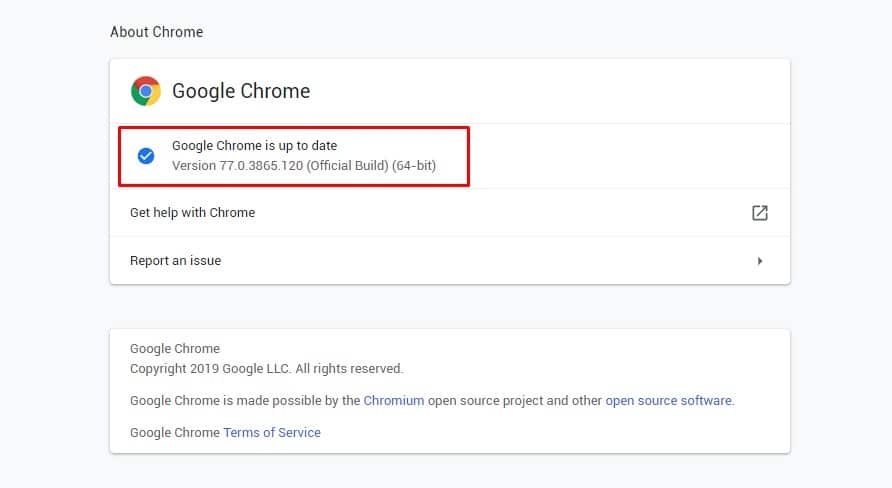Screen dimensions: 892x488
Task: Click 'Google Chrome' text before Terms of Service
Action: click(x=175, y=433)
